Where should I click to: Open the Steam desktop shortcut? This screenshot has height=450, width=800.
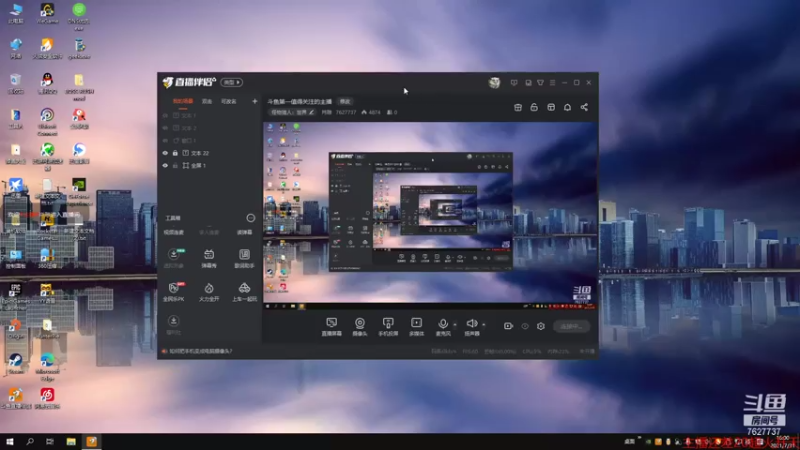[15, 363]
